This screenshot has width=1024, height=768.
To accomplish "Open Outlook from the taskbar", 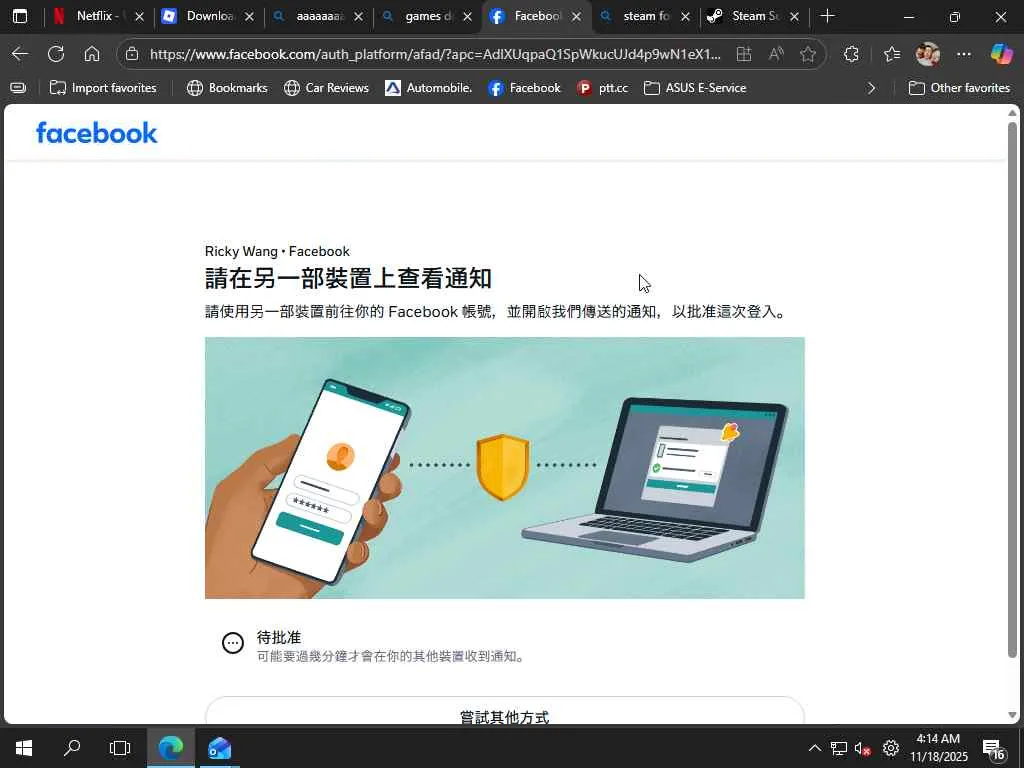I will tap(219, 748).
